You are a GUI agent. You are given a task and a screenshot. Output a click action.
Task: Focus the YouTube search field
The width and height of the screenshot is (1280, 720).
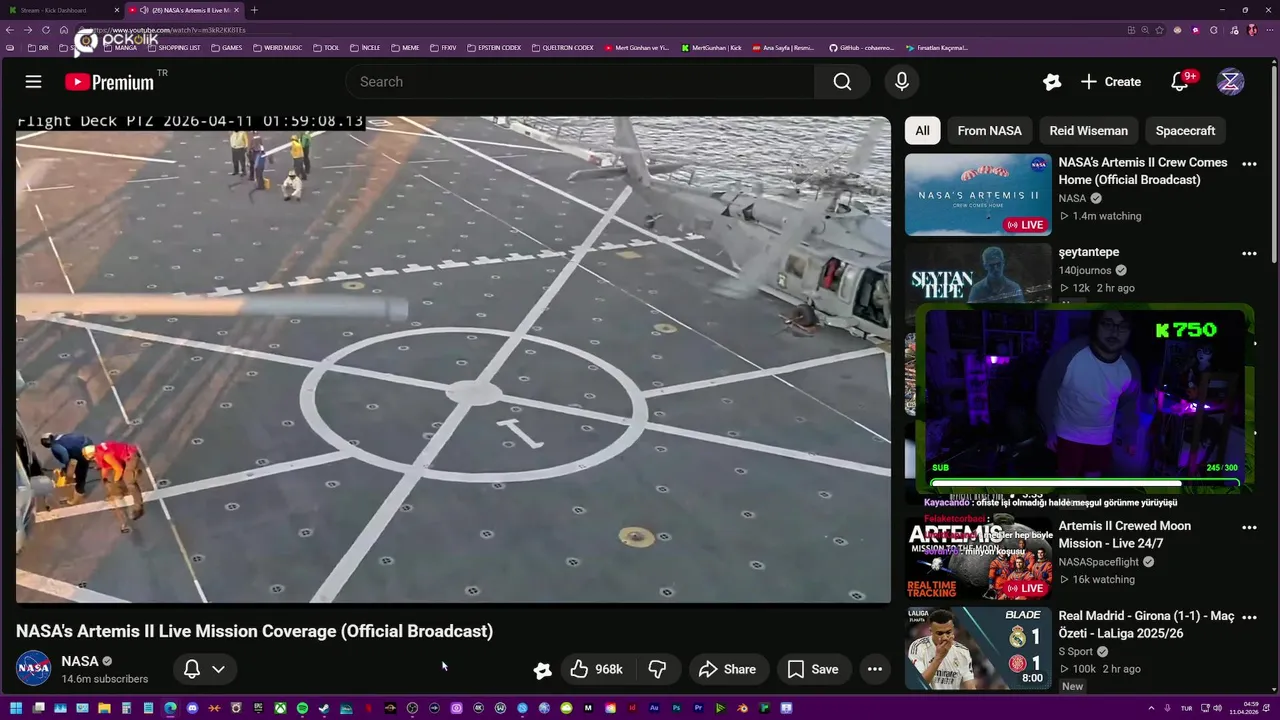pyautogui.click(x=580, y=82)
